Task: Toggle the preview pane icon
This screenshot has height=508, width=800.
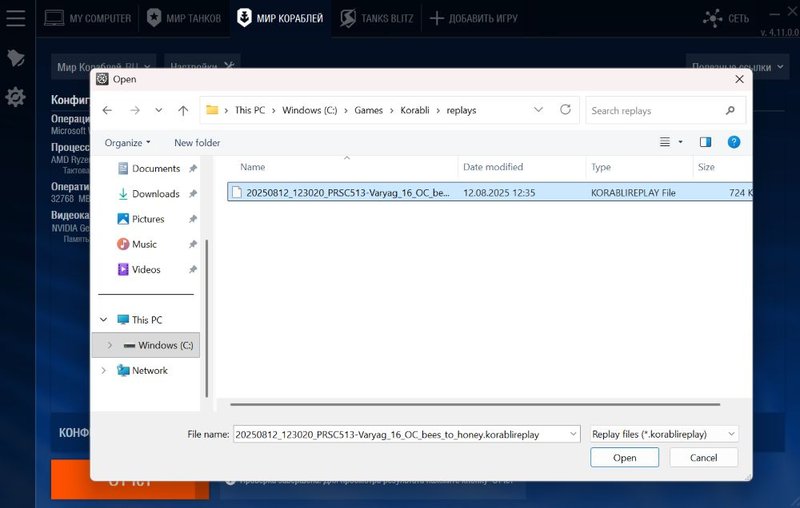Action: point(705,142)
